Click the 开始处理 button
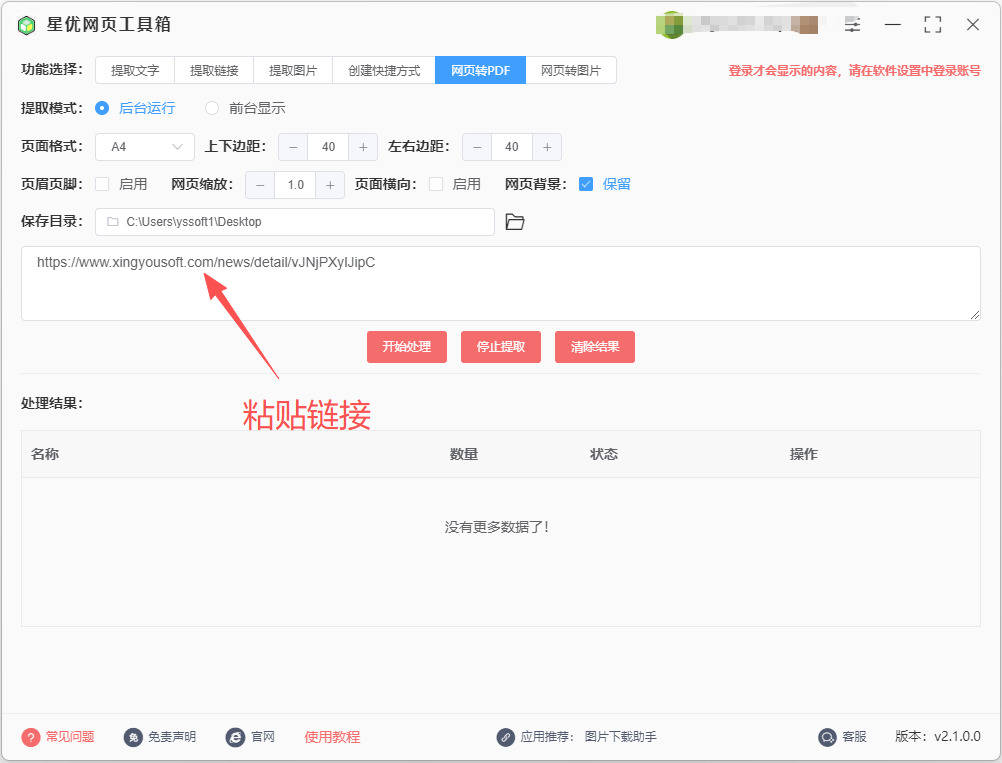1002x763 pixels. pyautogui.click(x=406, y=347)
